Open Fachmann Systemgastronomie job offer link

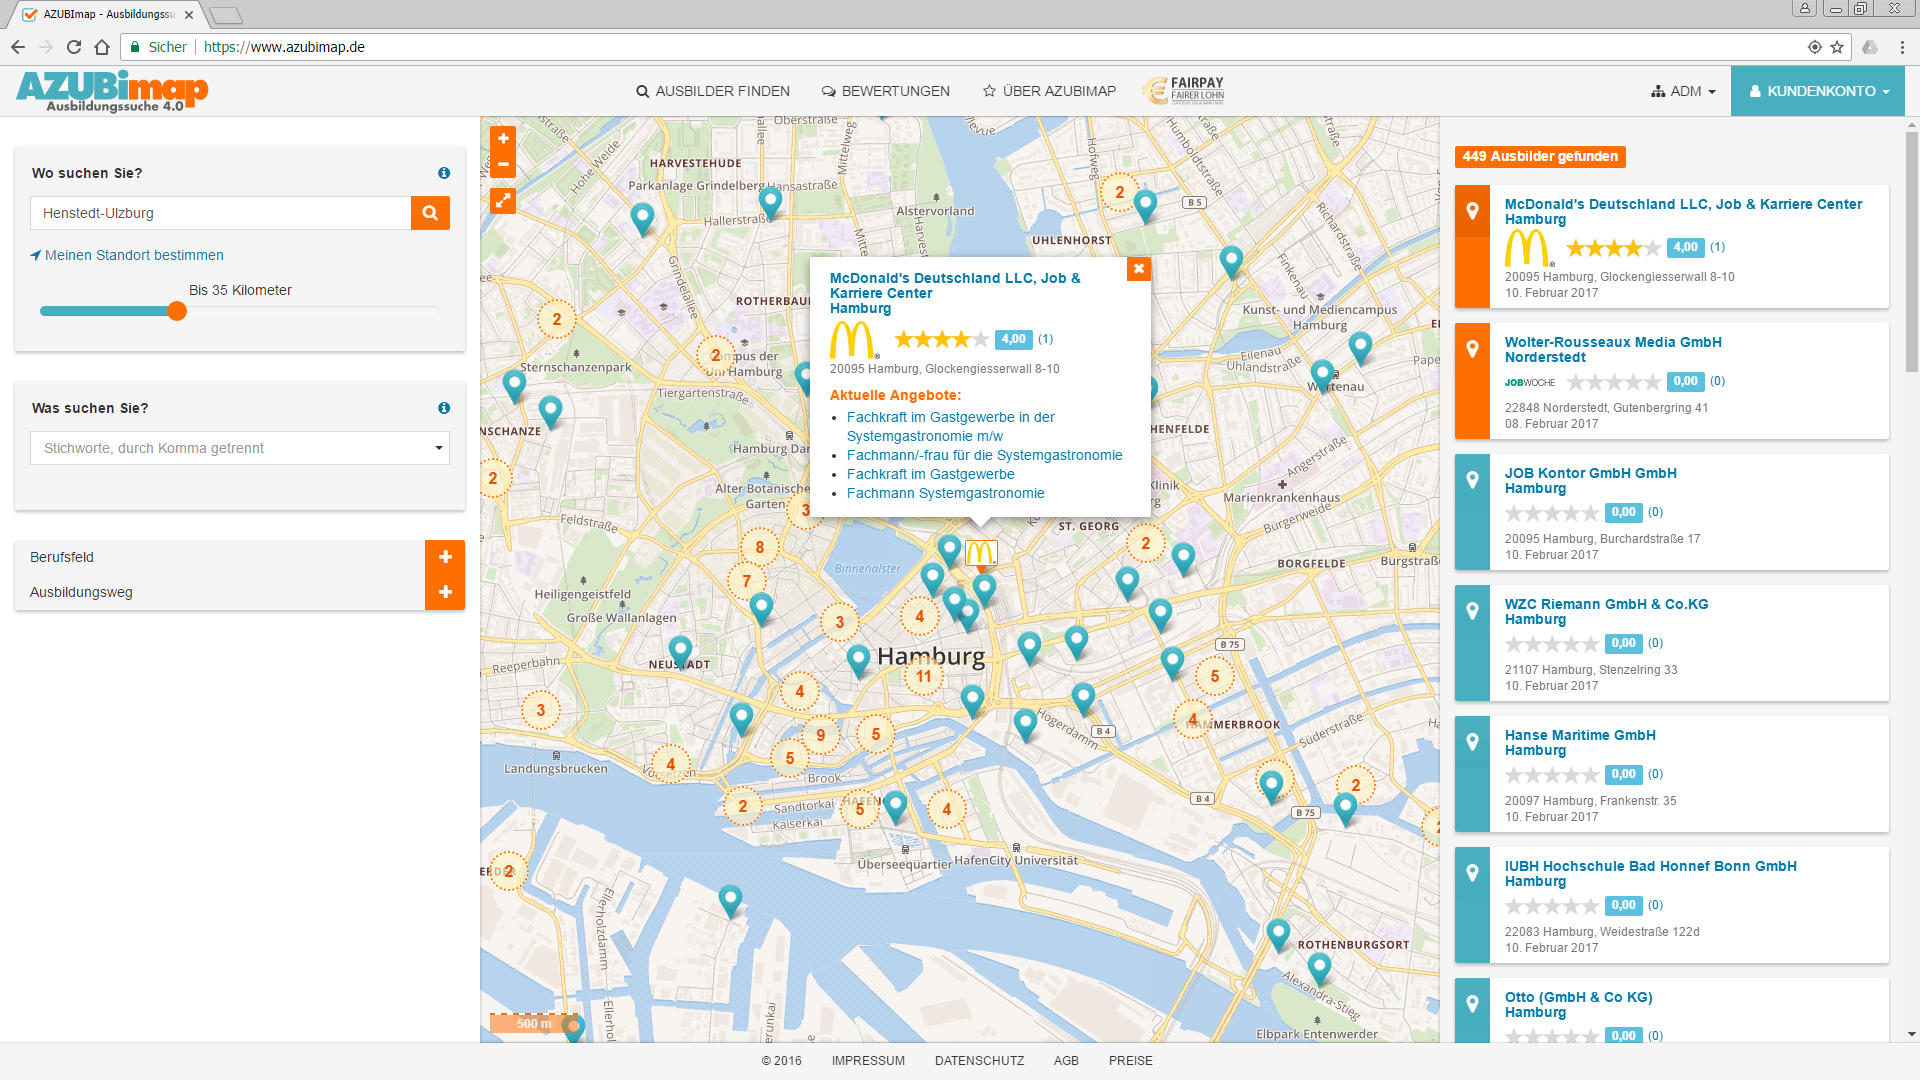pyautogui.click(x=945, y=493)
